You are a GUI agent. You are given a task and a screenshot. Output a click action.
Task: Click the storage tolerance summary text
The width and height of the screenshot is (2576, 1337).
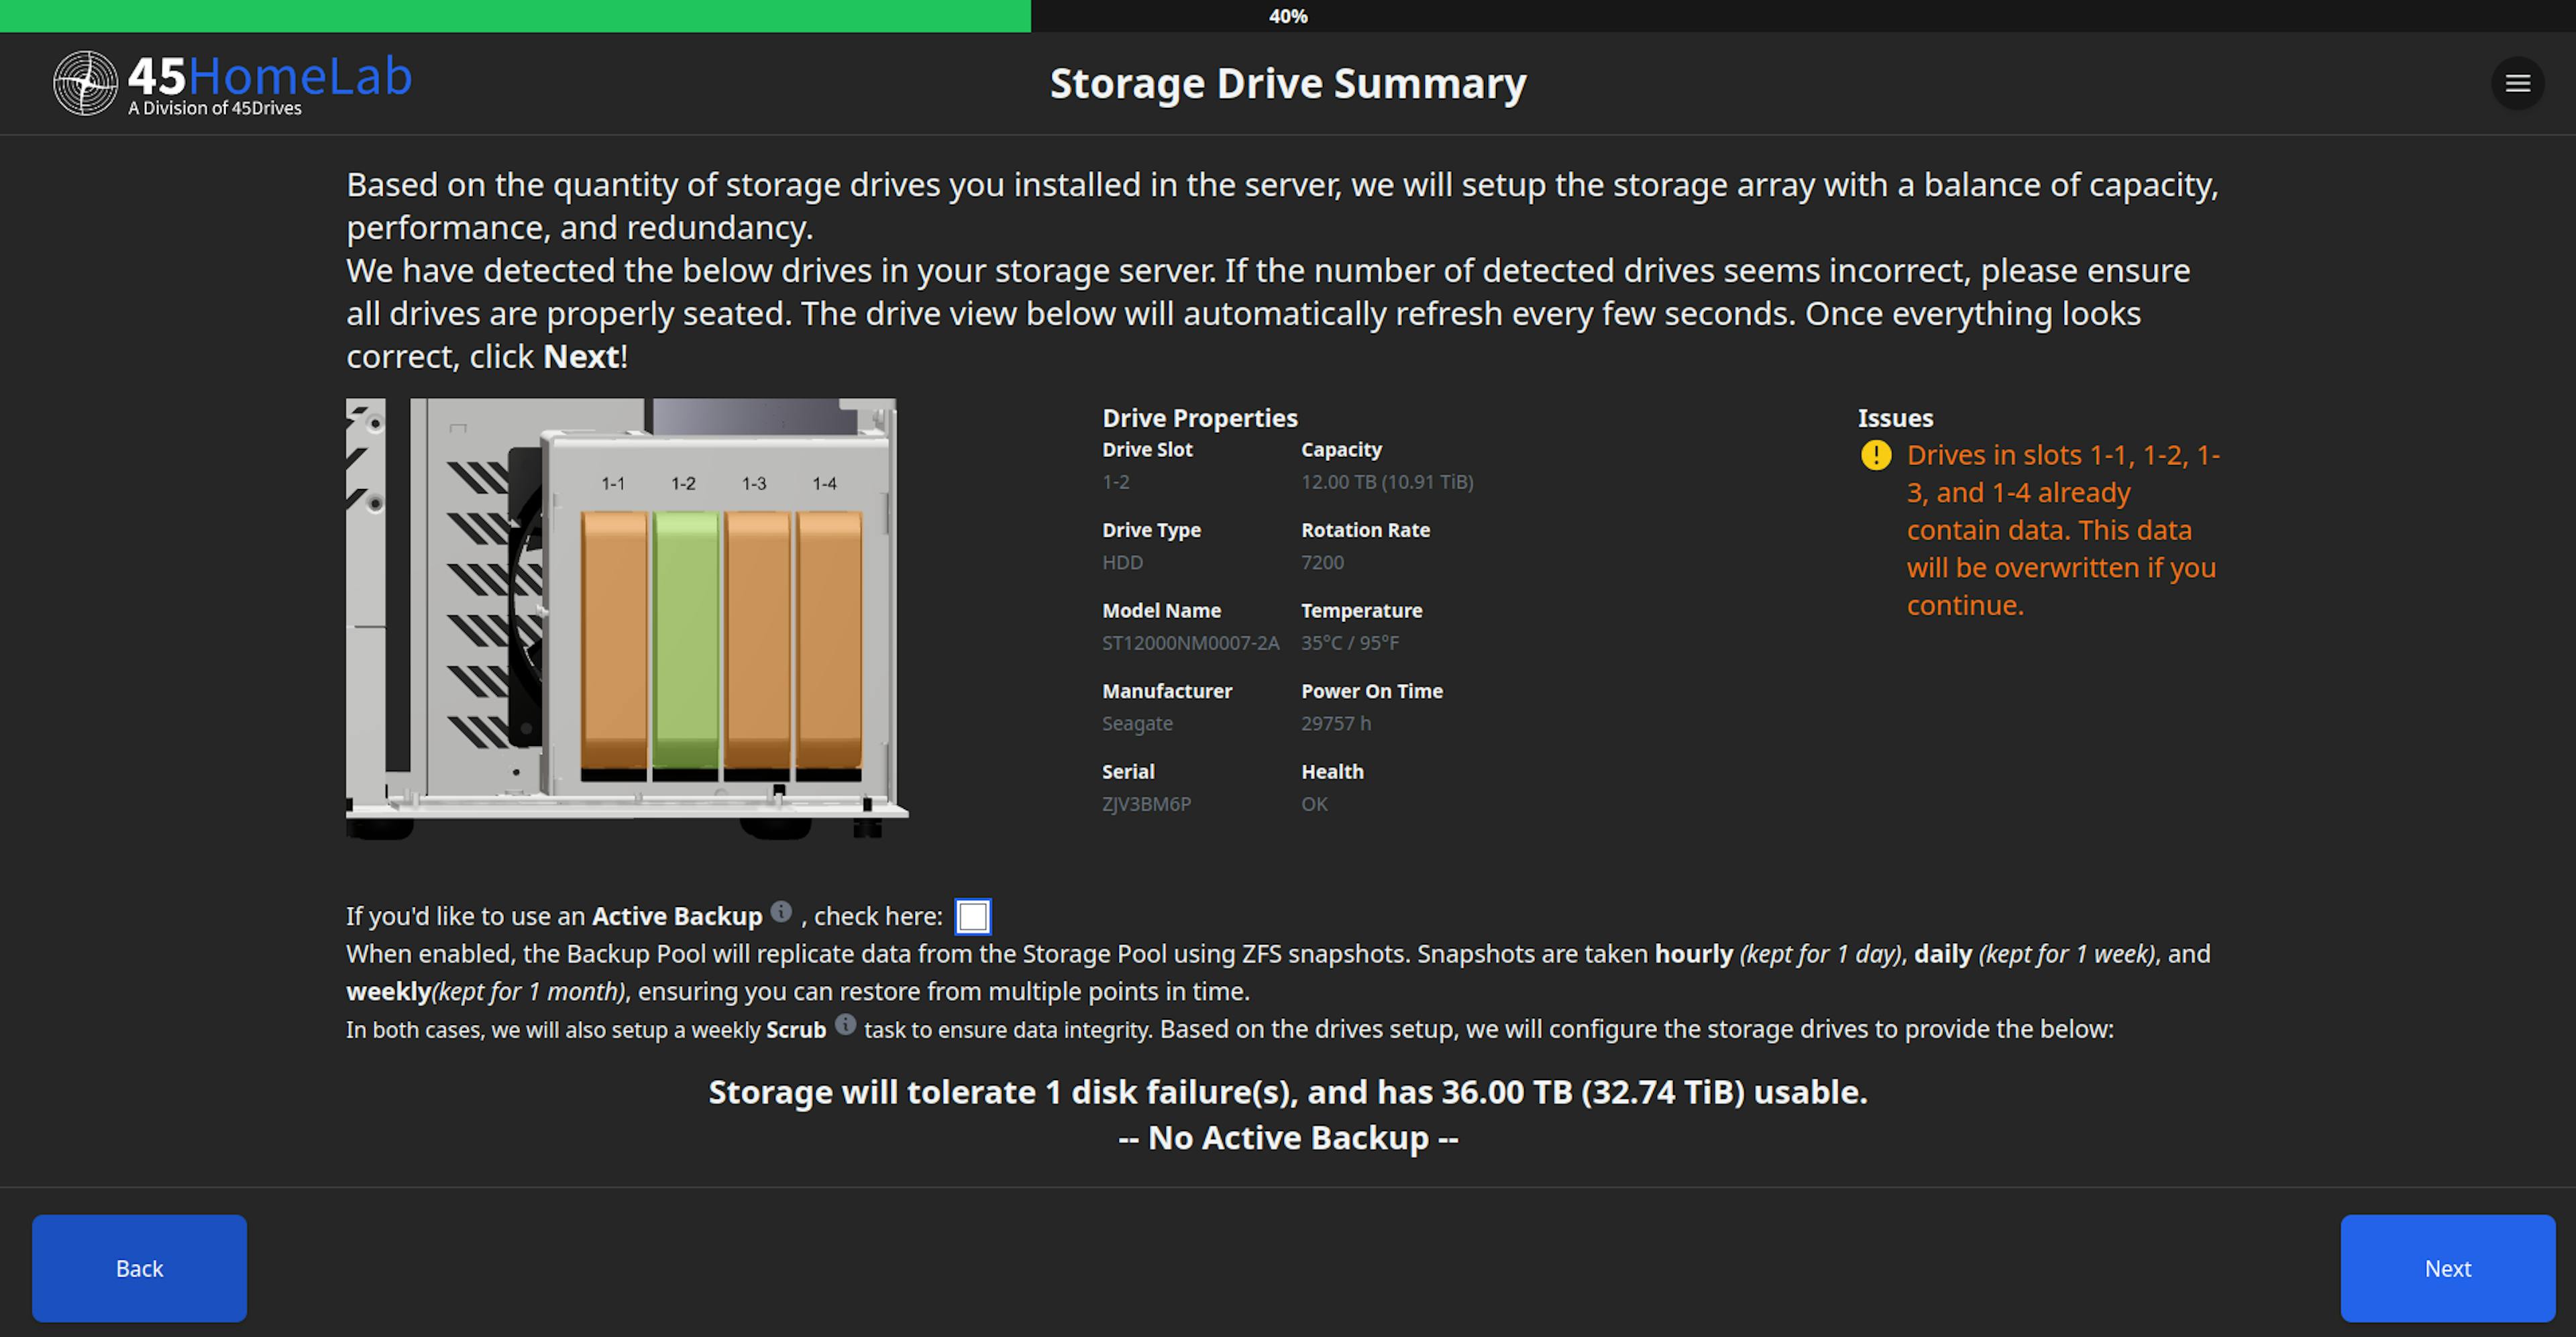[1288, 1092]
